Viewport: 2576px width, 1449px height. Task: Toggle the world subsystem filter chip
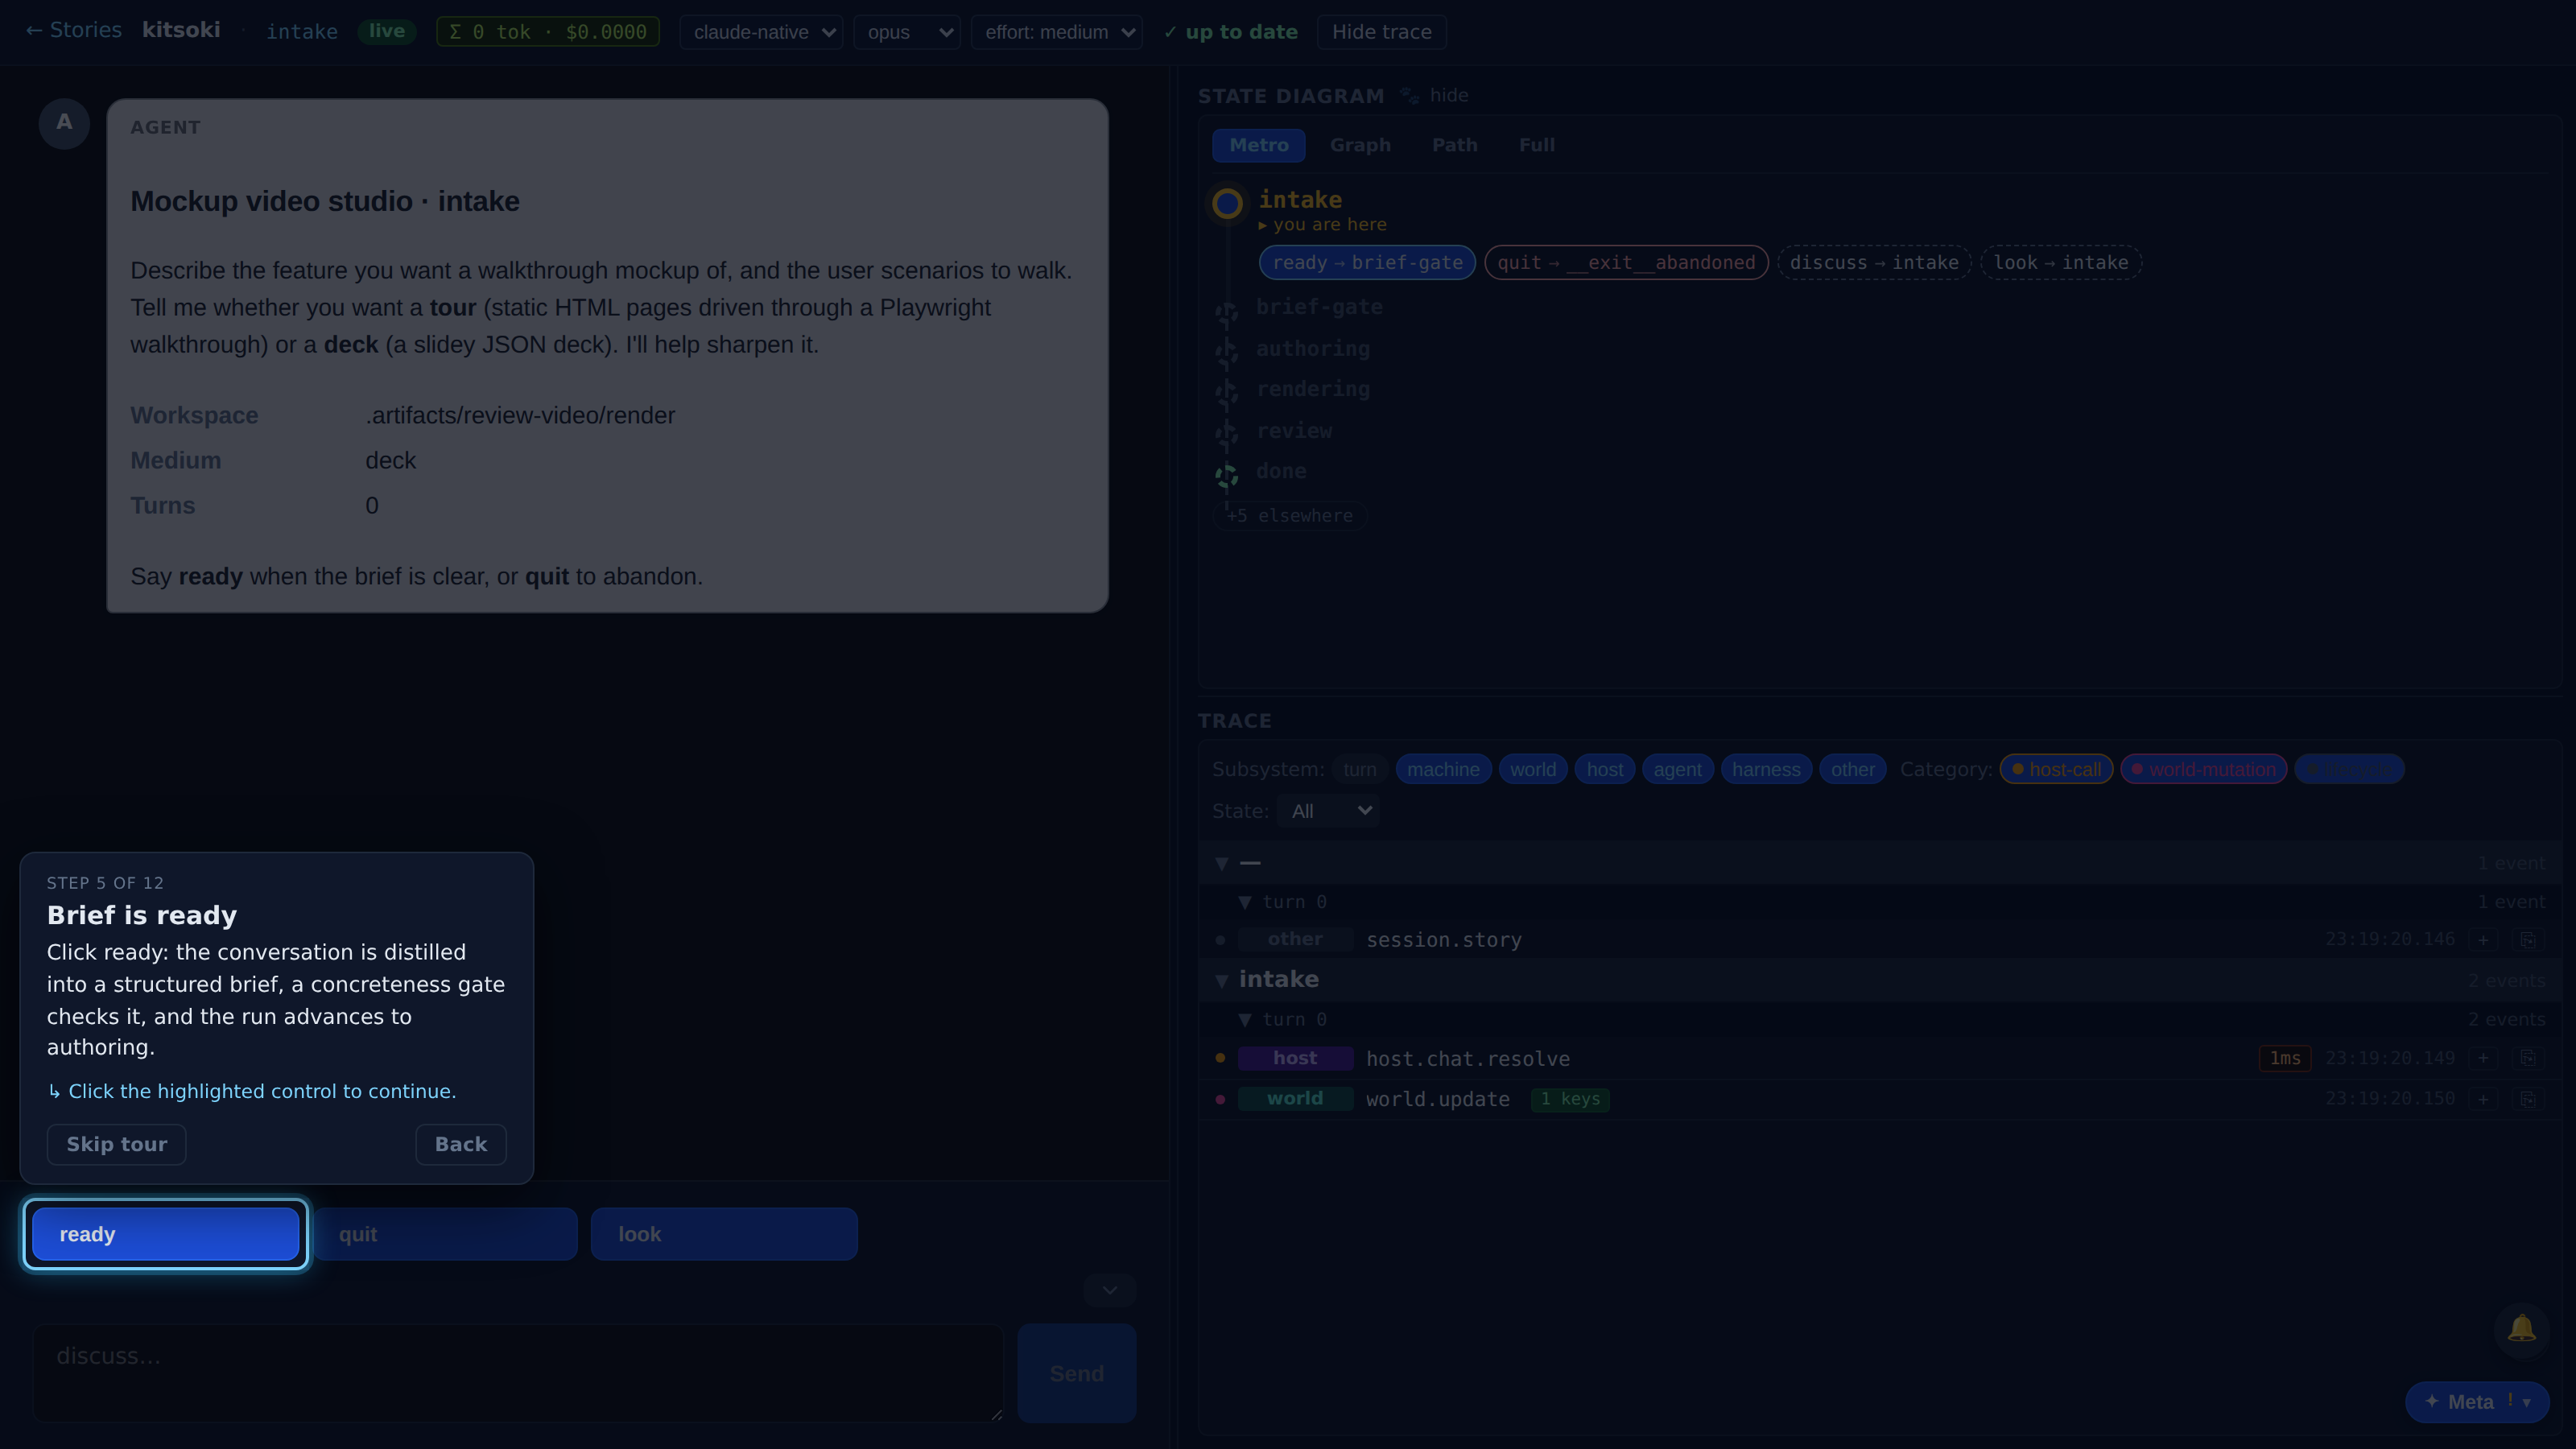1532,769
